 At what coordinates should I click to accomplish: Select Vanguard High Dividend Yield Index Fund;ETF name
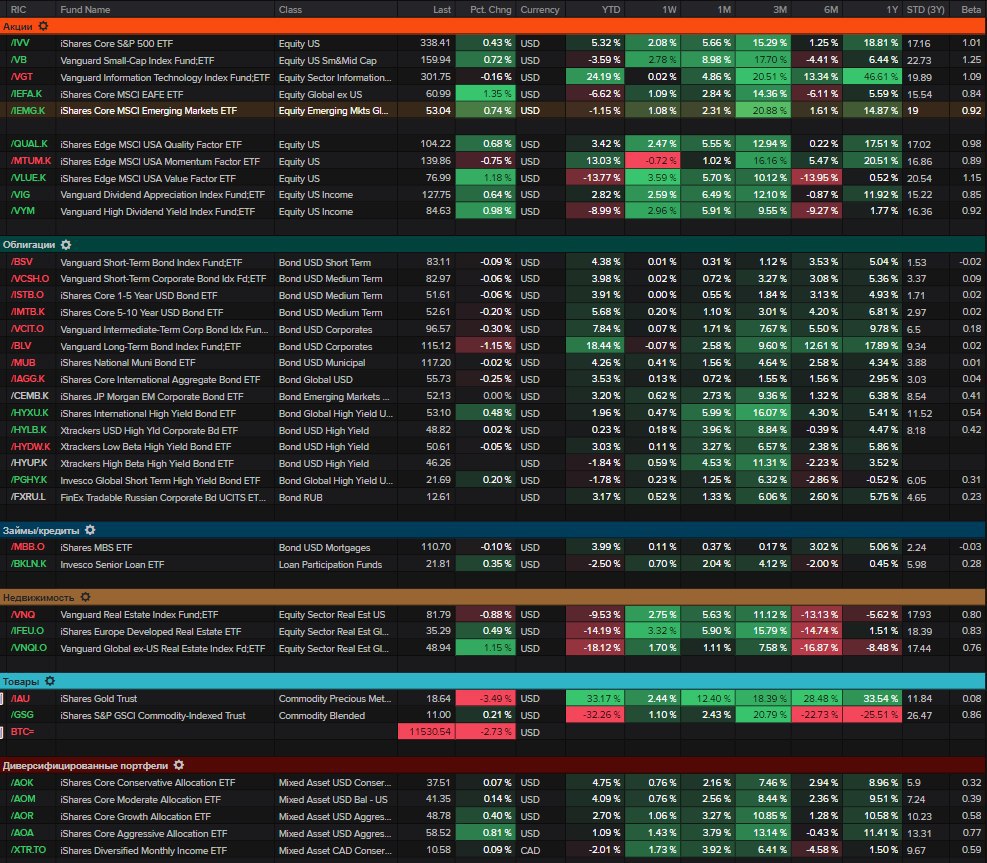[157, 212]
